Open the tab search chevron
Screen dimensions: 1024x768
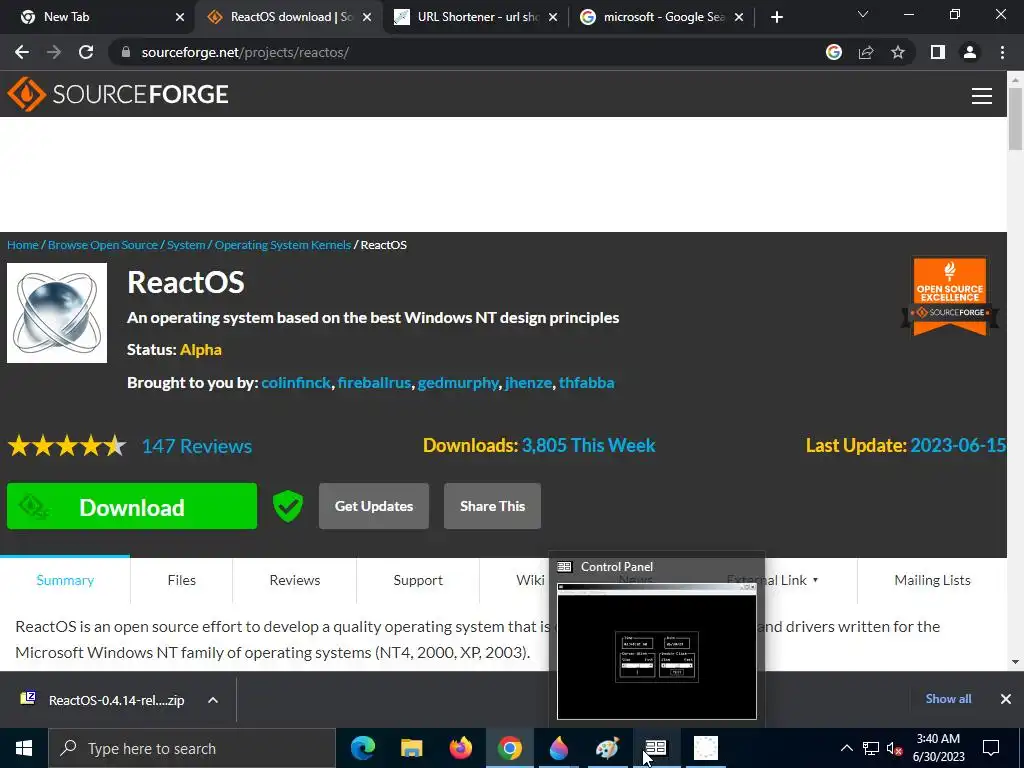[x=863, y=14]
